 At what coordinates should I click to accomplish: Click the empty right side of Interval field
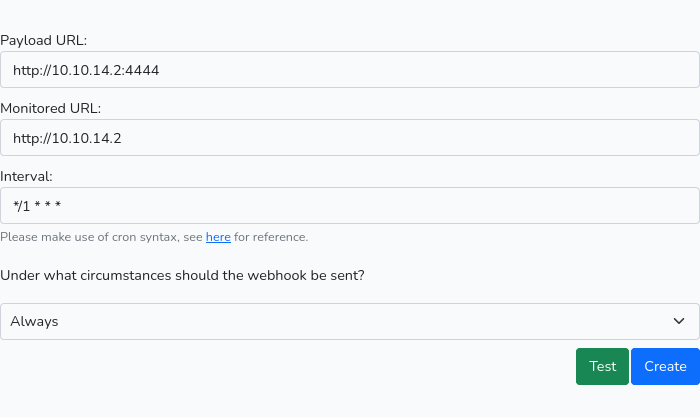(x=379, y=205)
